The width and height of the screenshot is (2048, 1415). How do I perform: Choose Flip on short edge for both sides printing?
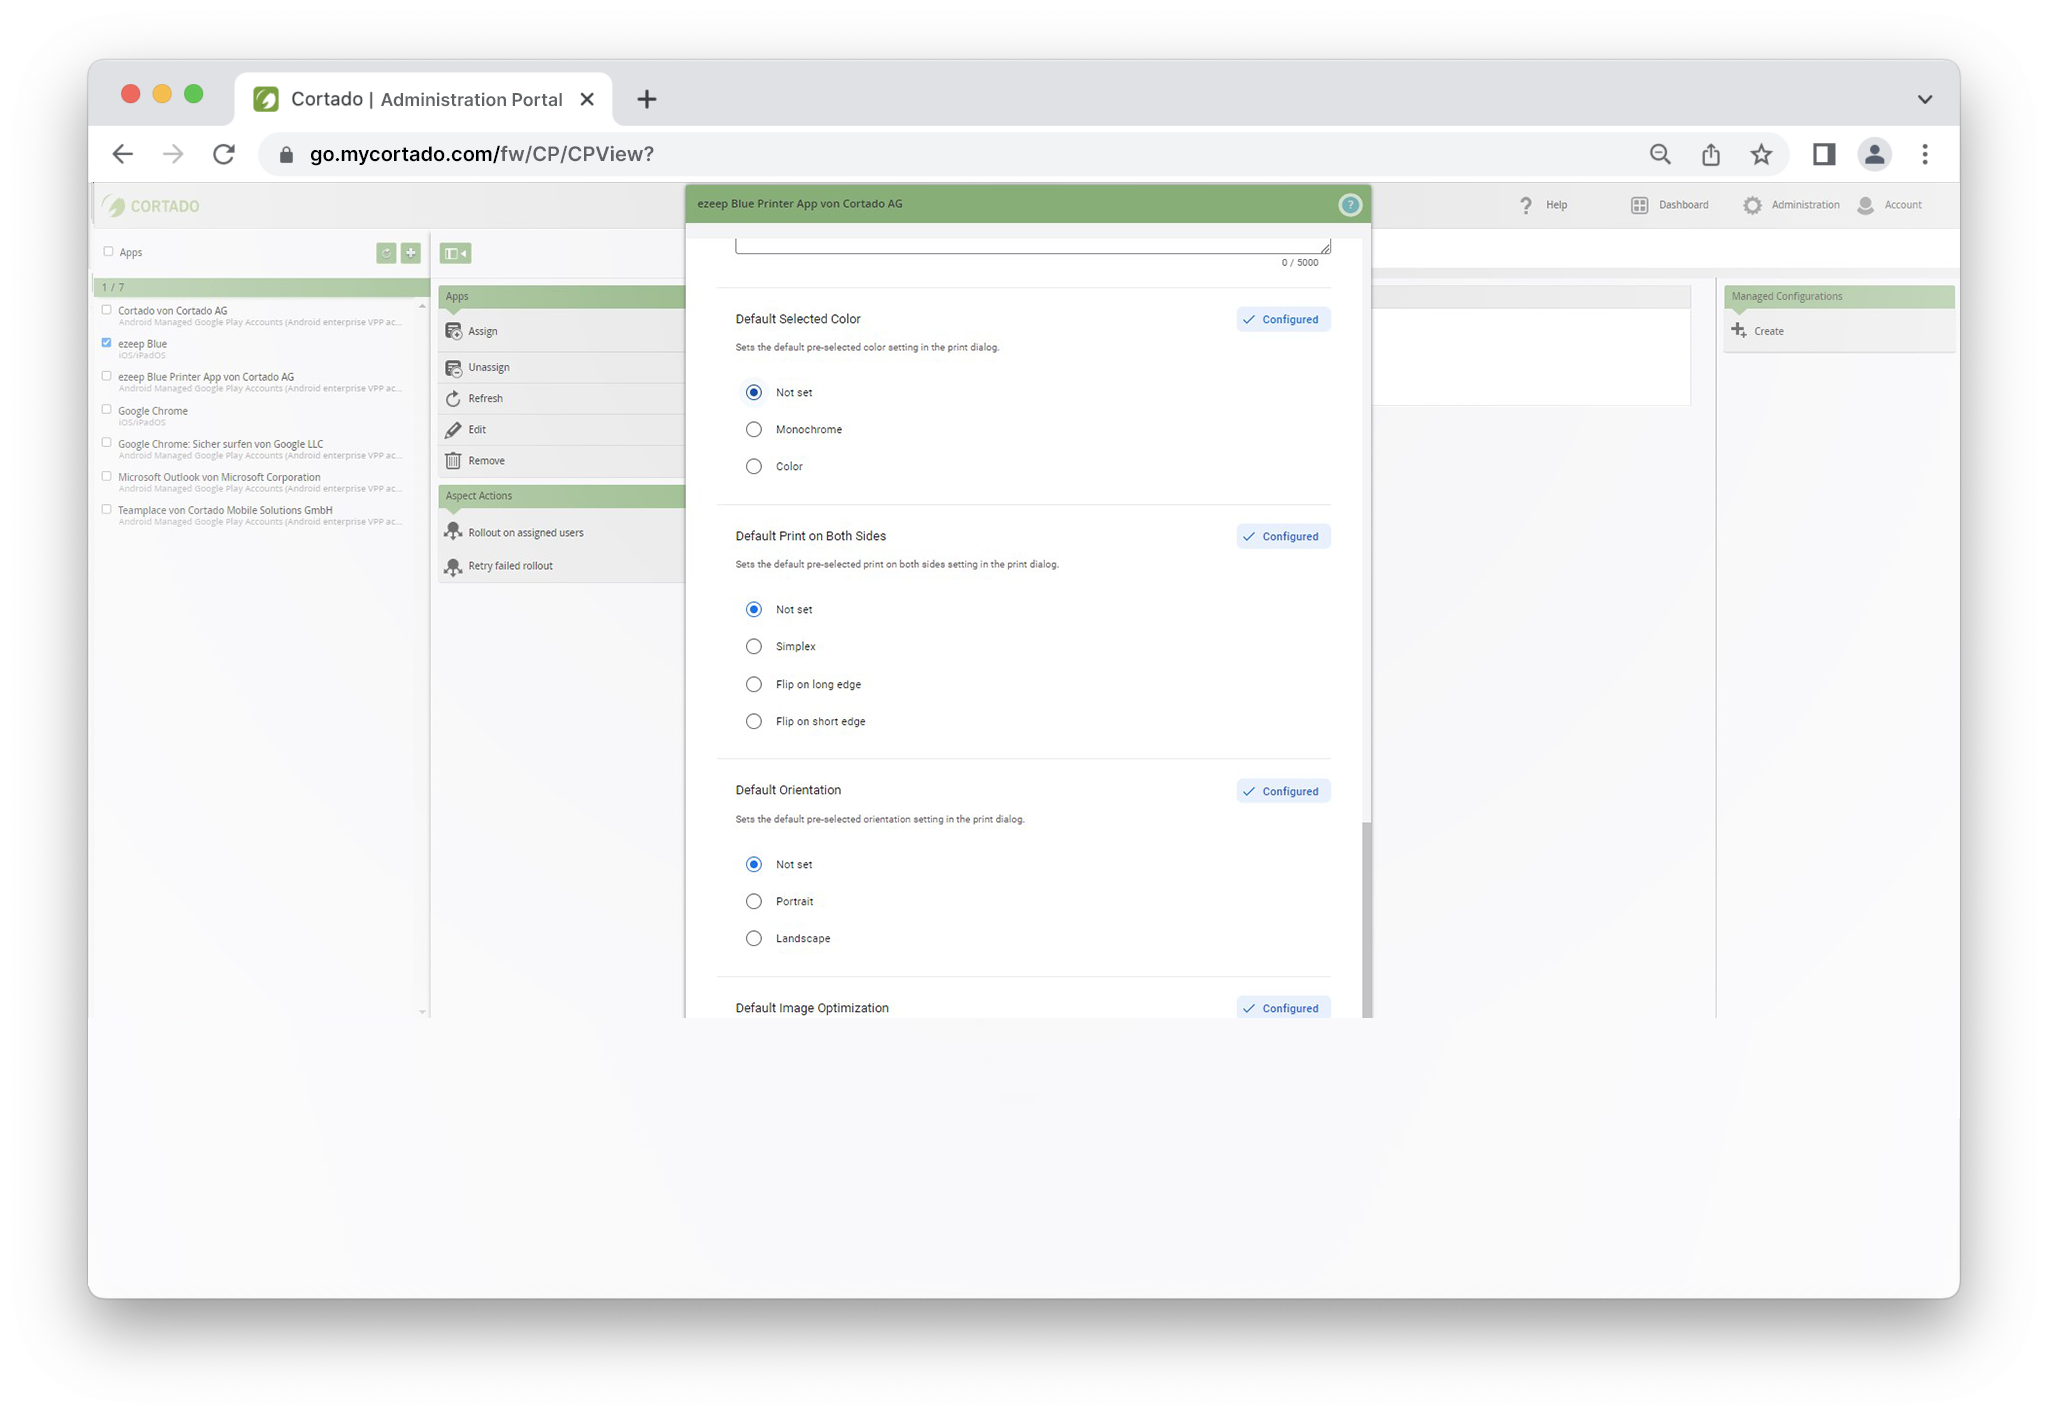(x=754, y=721)
